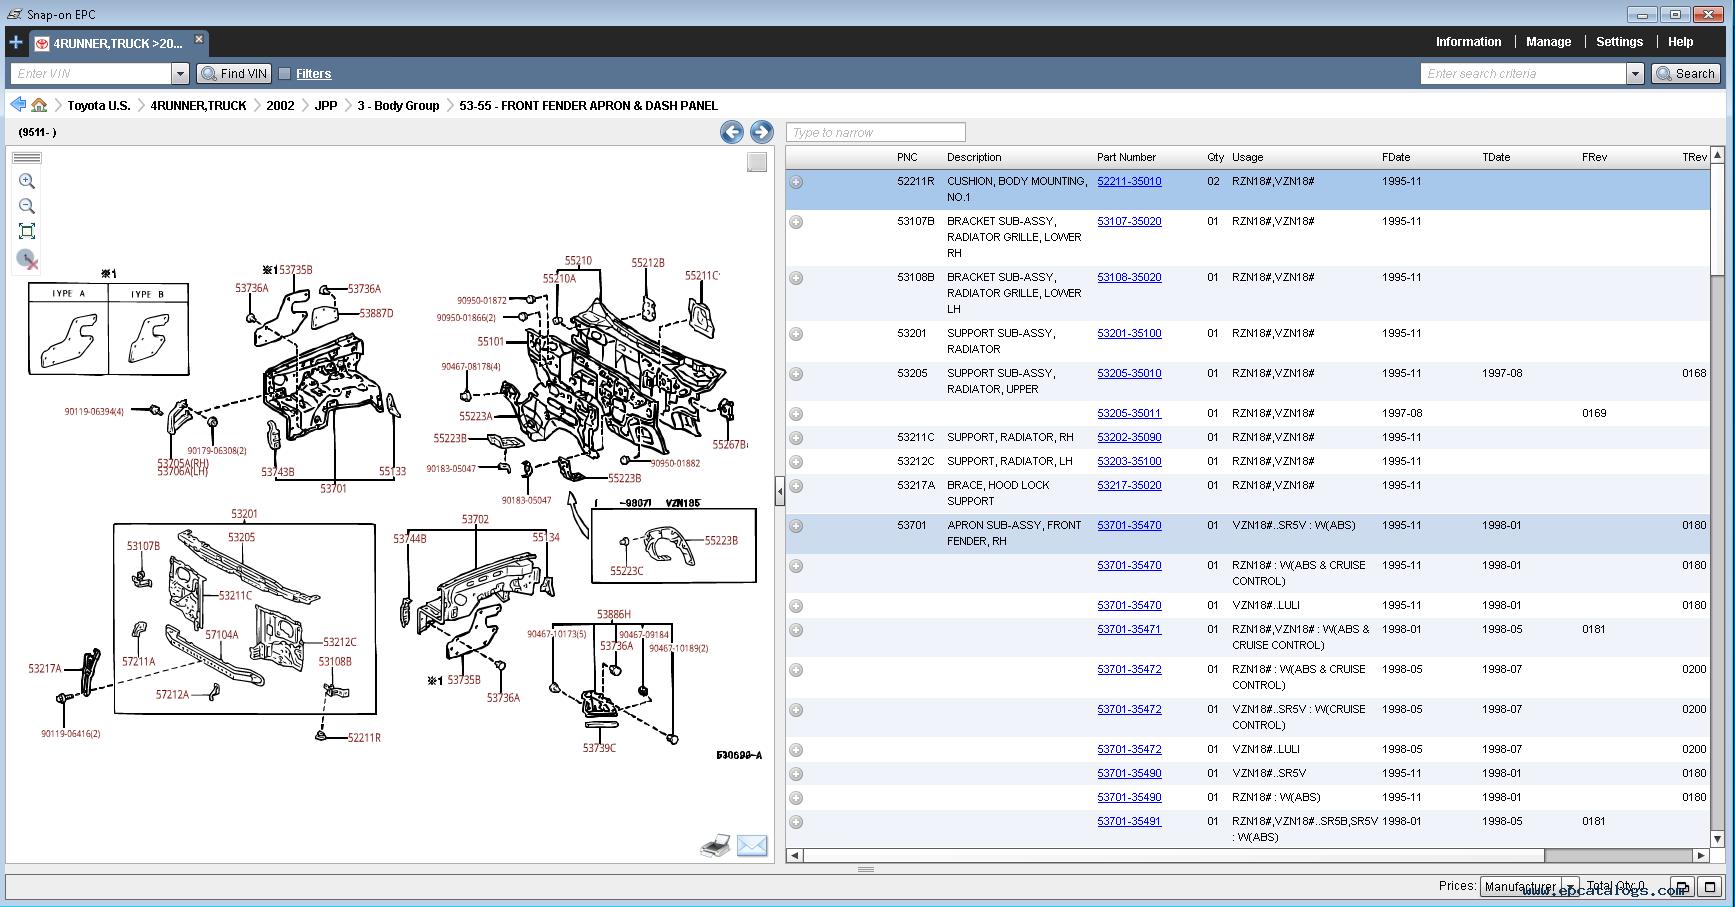
Task: Navigate to 2002 breadcrumb
Action: click(x=280, y=105)
